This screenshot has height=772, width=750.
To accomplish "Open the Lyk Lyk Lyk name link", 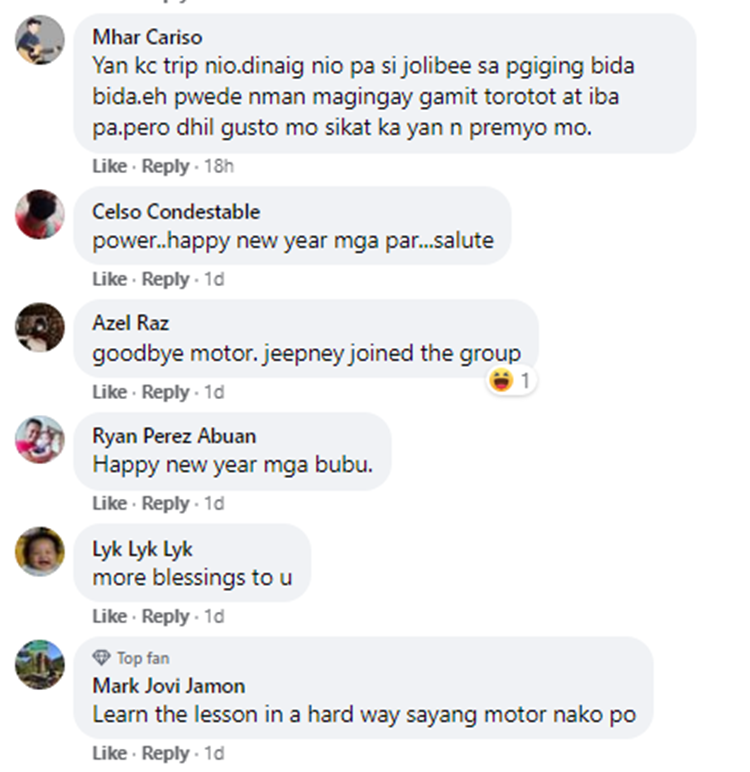I will 142,549.
